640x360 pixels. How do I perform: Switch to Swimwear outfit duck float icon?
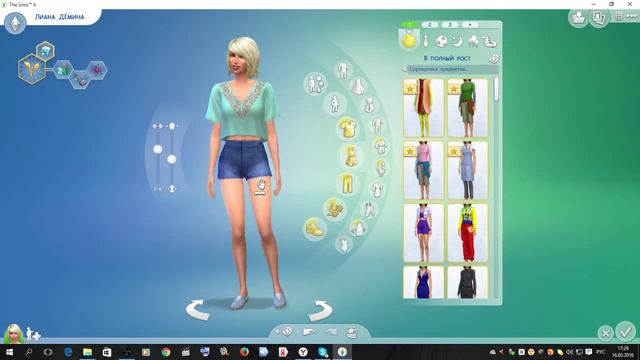490,41
